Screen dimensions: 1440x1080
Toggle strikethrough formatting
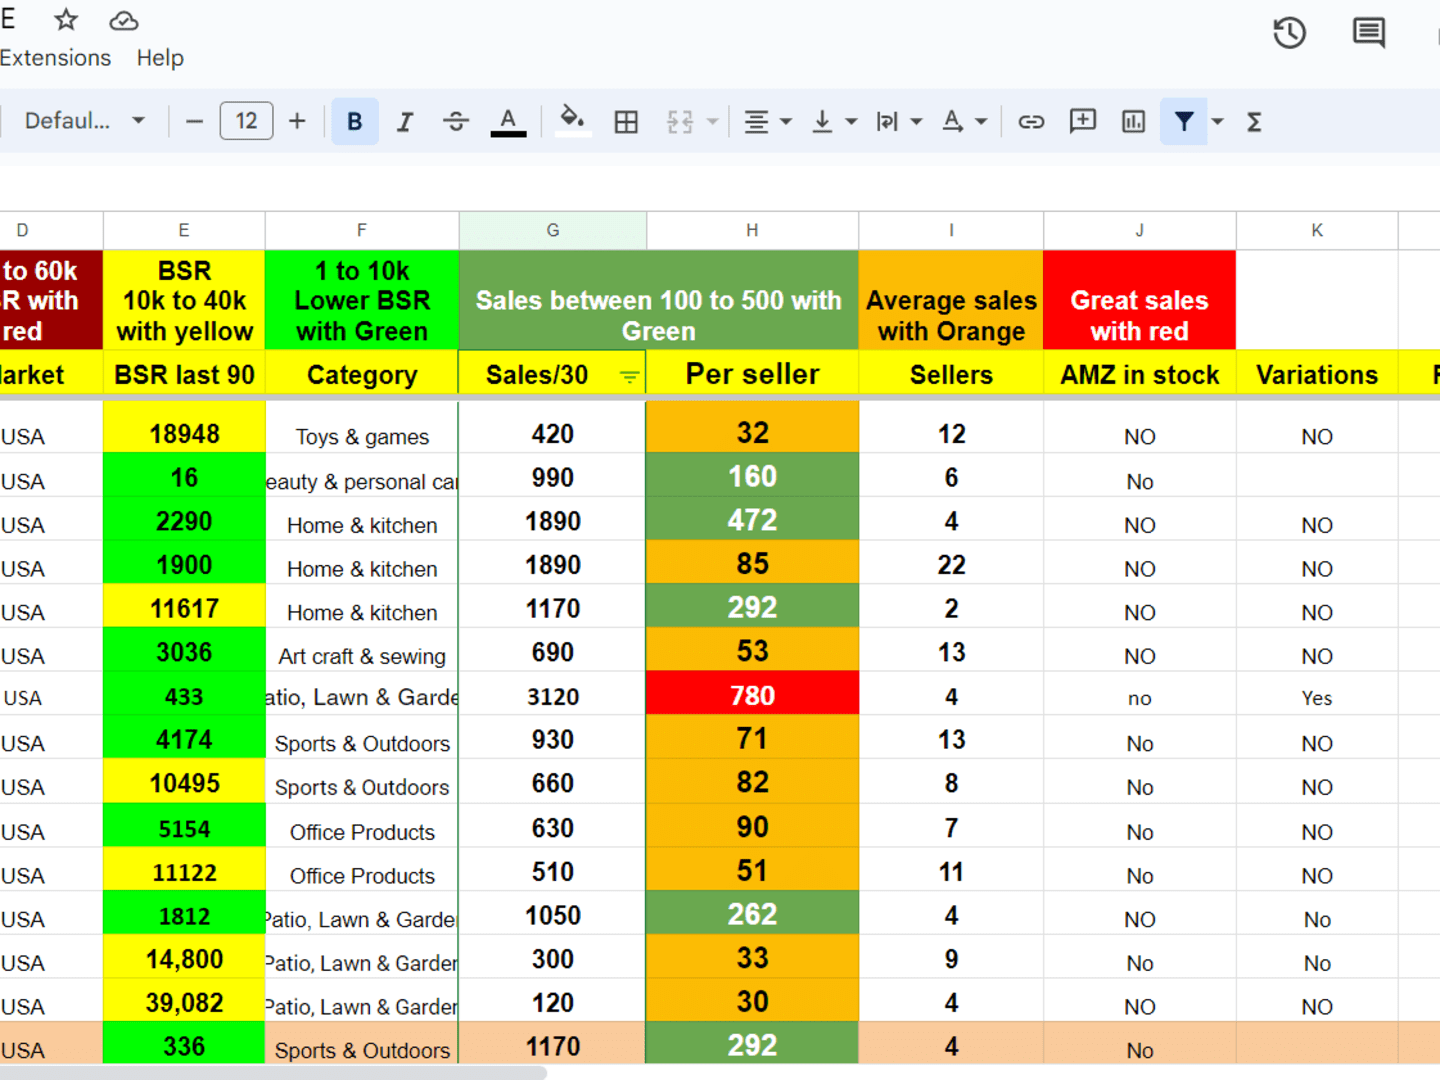[456, 122]
